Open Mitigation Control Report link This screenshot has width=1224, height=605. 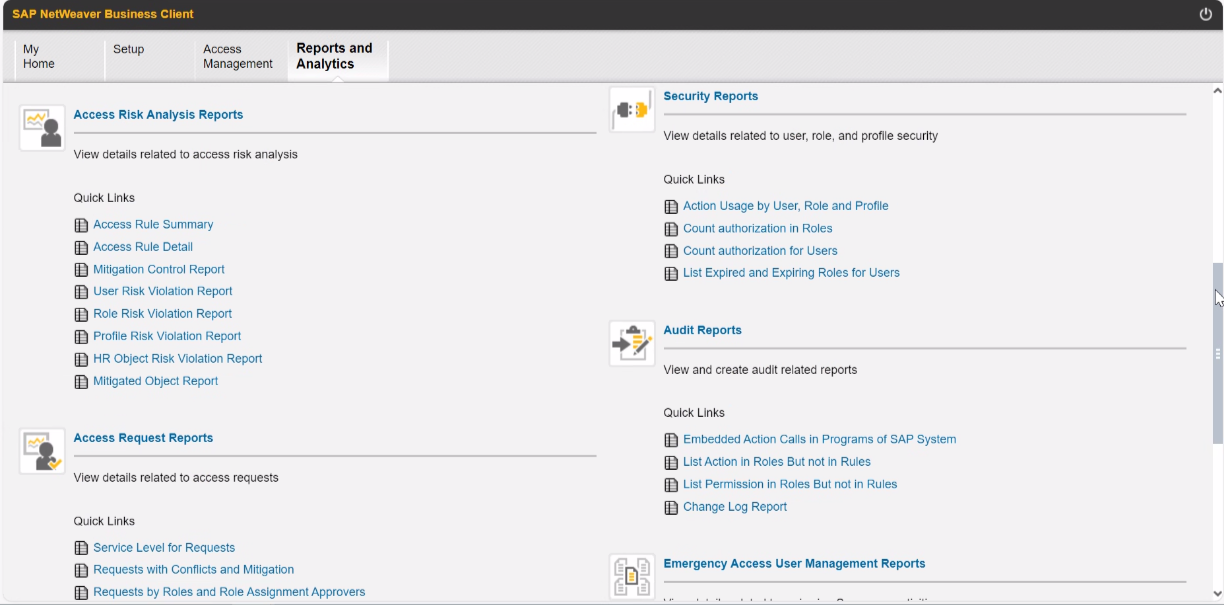coord(158,269)
